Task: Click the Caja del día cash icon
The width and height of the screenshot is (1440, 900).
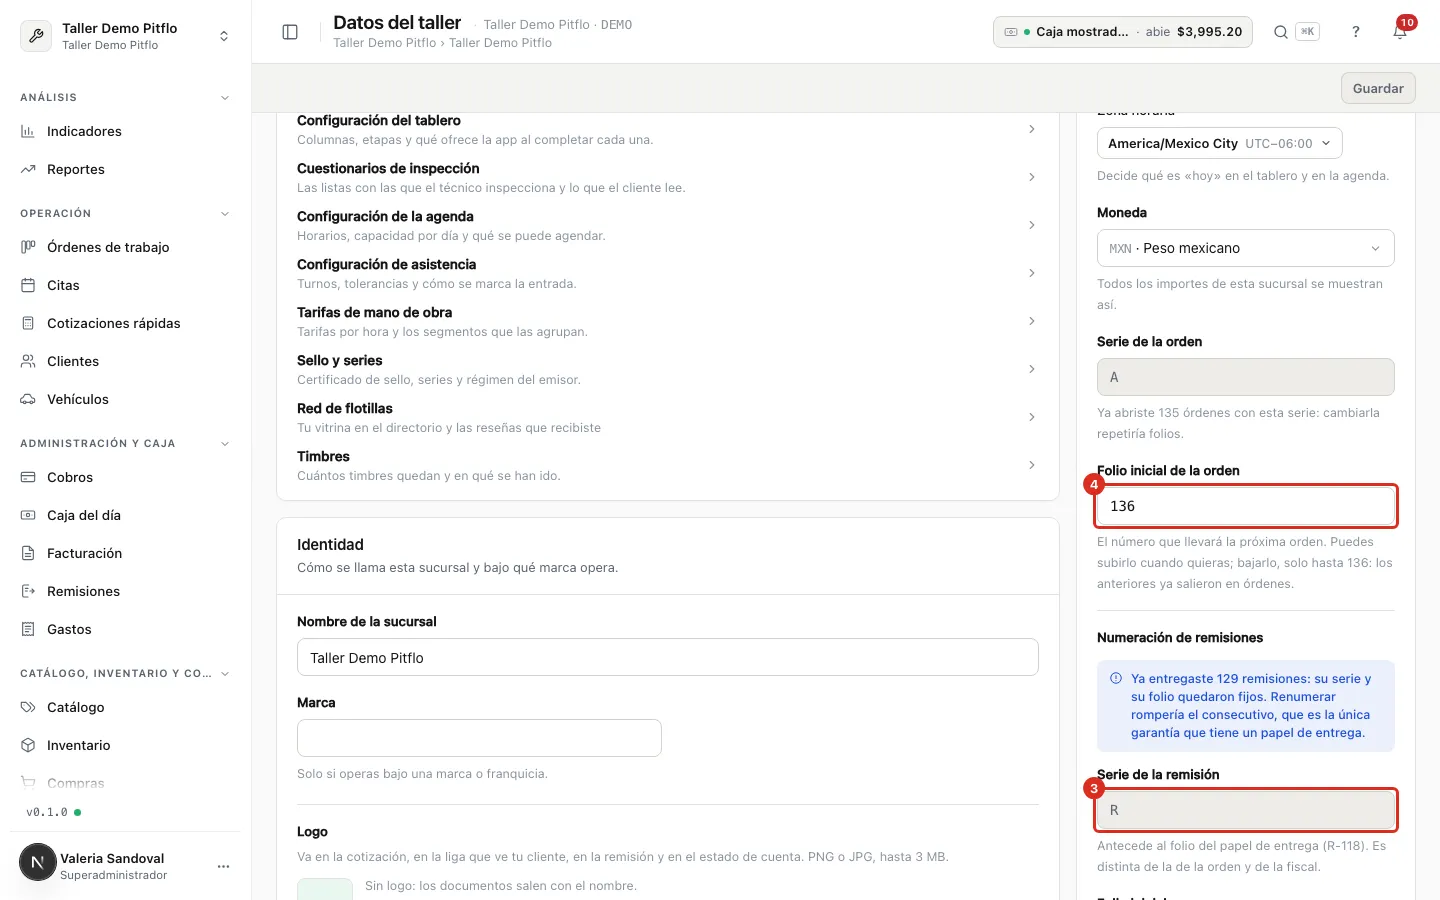Action: (28, 515)
